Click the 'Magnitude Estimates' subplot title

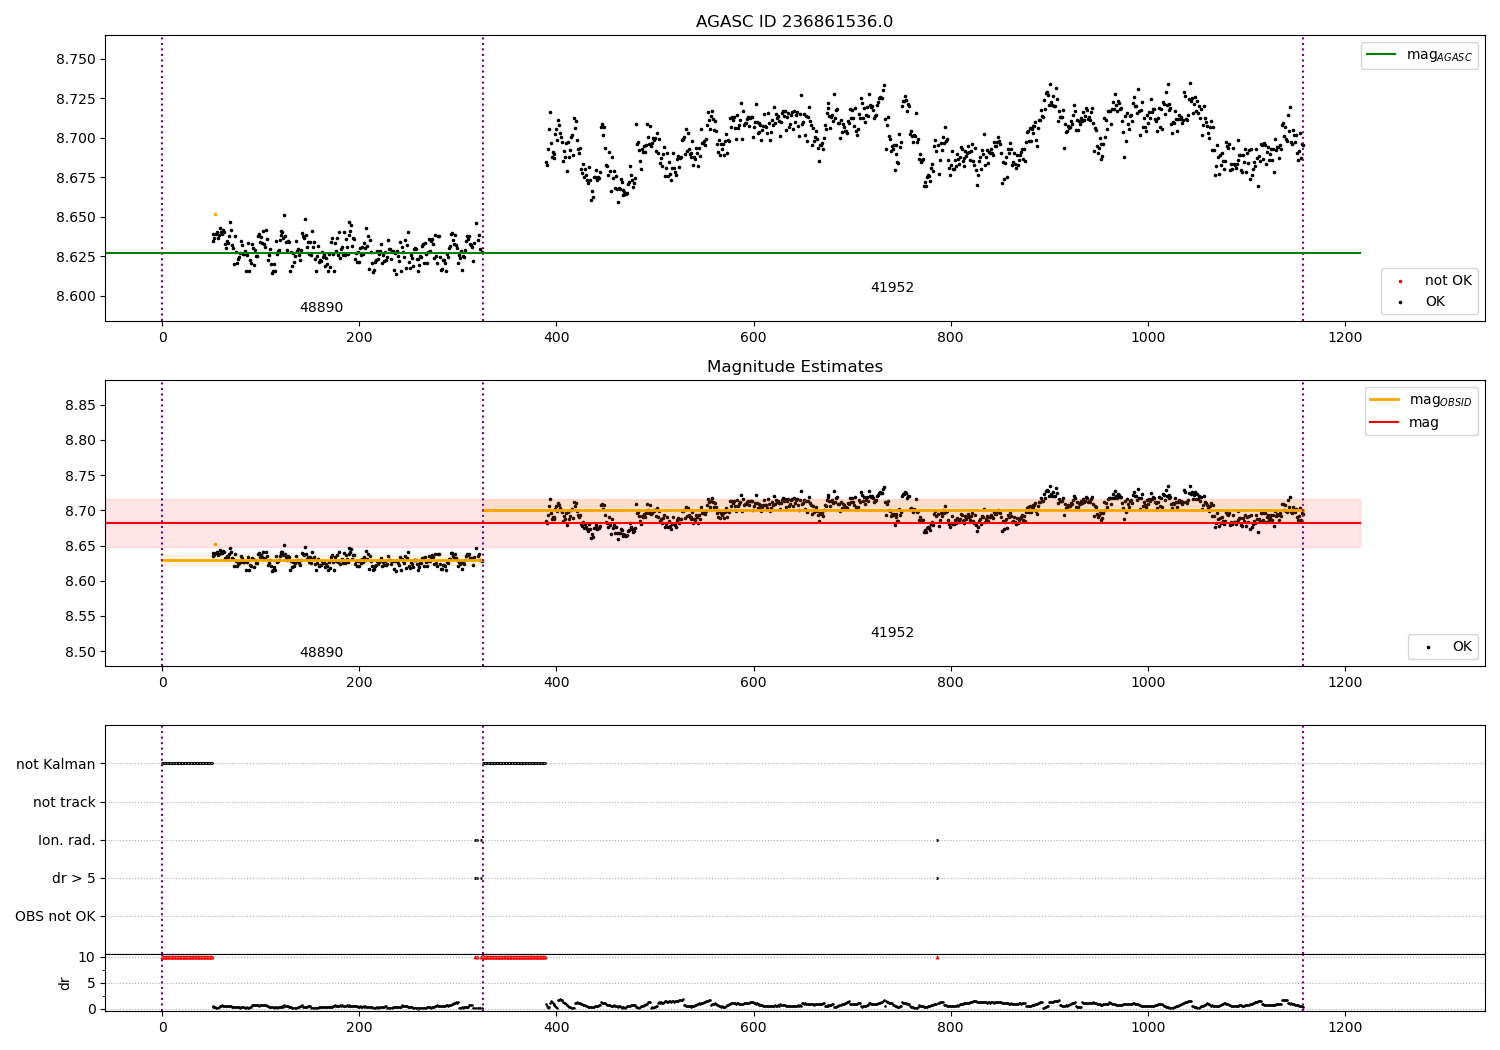pos(794,367)
